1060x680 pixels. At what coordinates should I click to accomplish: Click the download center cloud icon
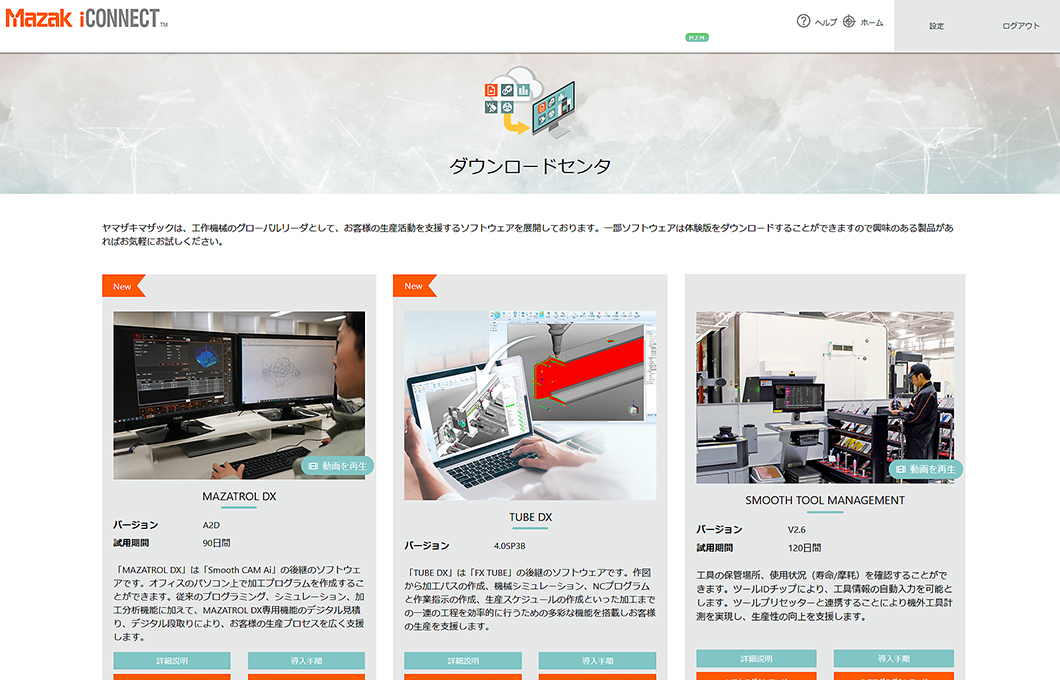coord(530,101)
